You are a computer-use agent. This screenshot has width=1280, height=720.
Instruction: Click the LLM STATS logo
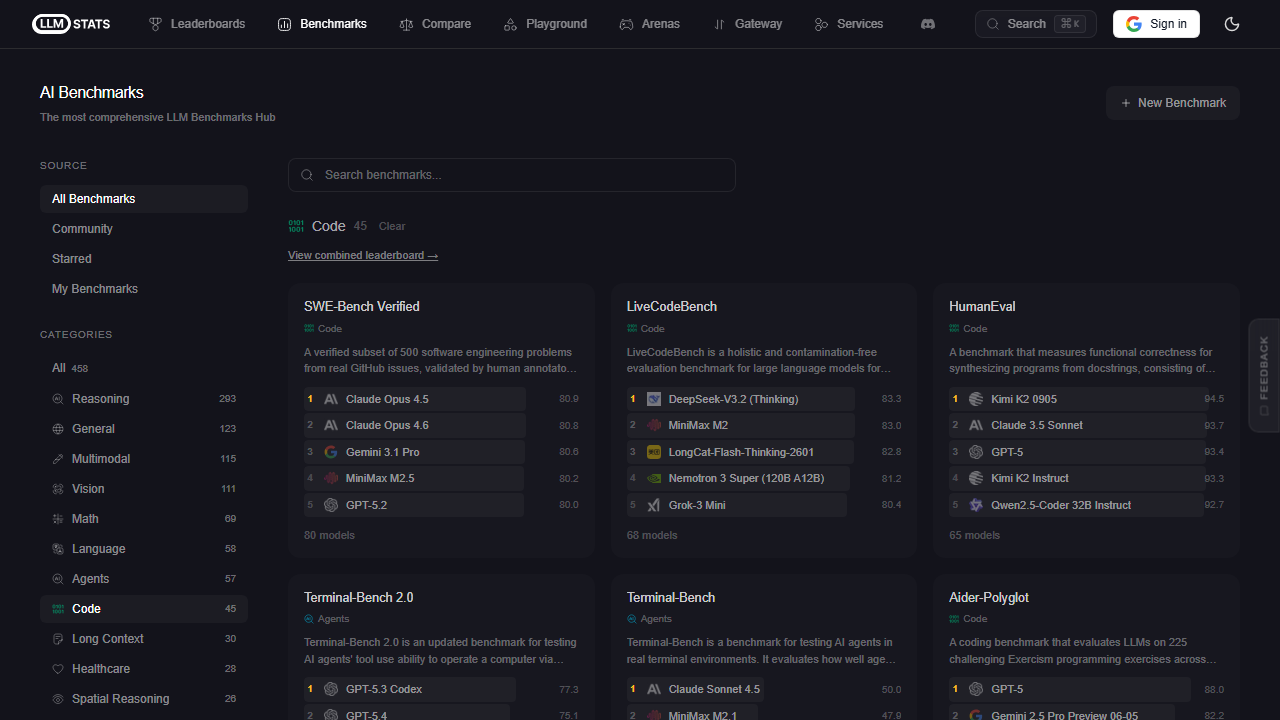tap(70, 24)
